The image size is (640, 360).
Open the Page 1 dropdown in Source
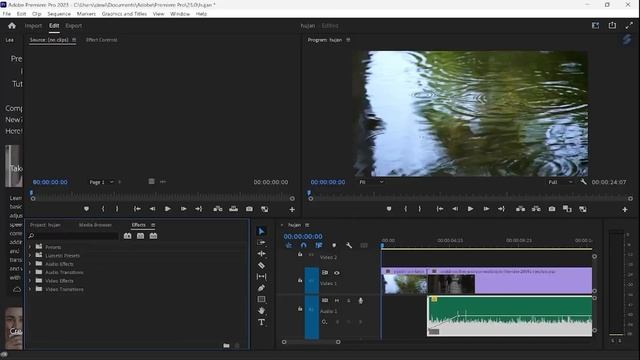tap(101, 182)
